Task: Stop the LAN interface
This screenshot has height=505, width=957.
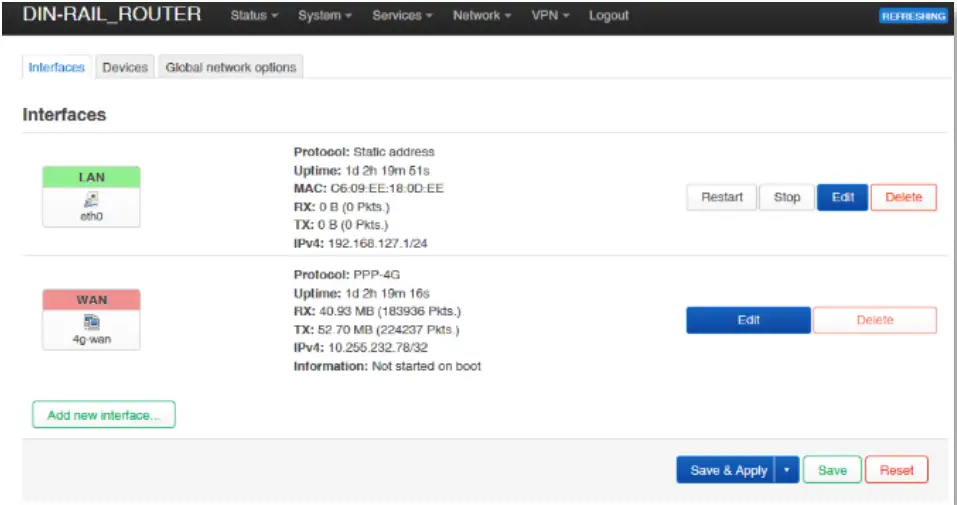Action: 787,197
